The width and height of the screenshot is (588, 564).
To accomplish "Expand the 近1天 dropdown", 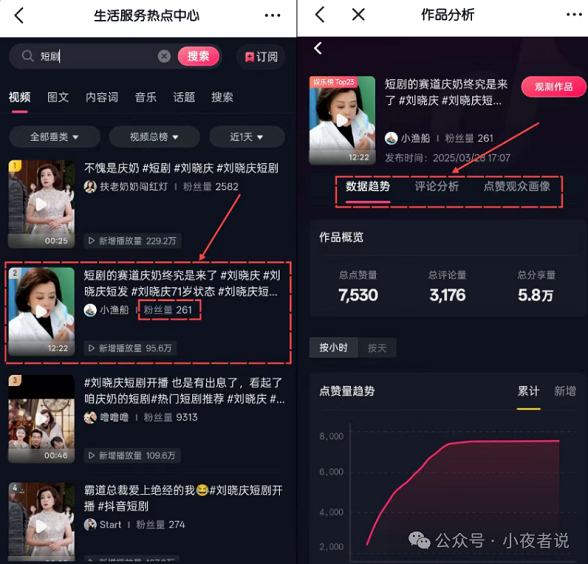I will point(247,137).
